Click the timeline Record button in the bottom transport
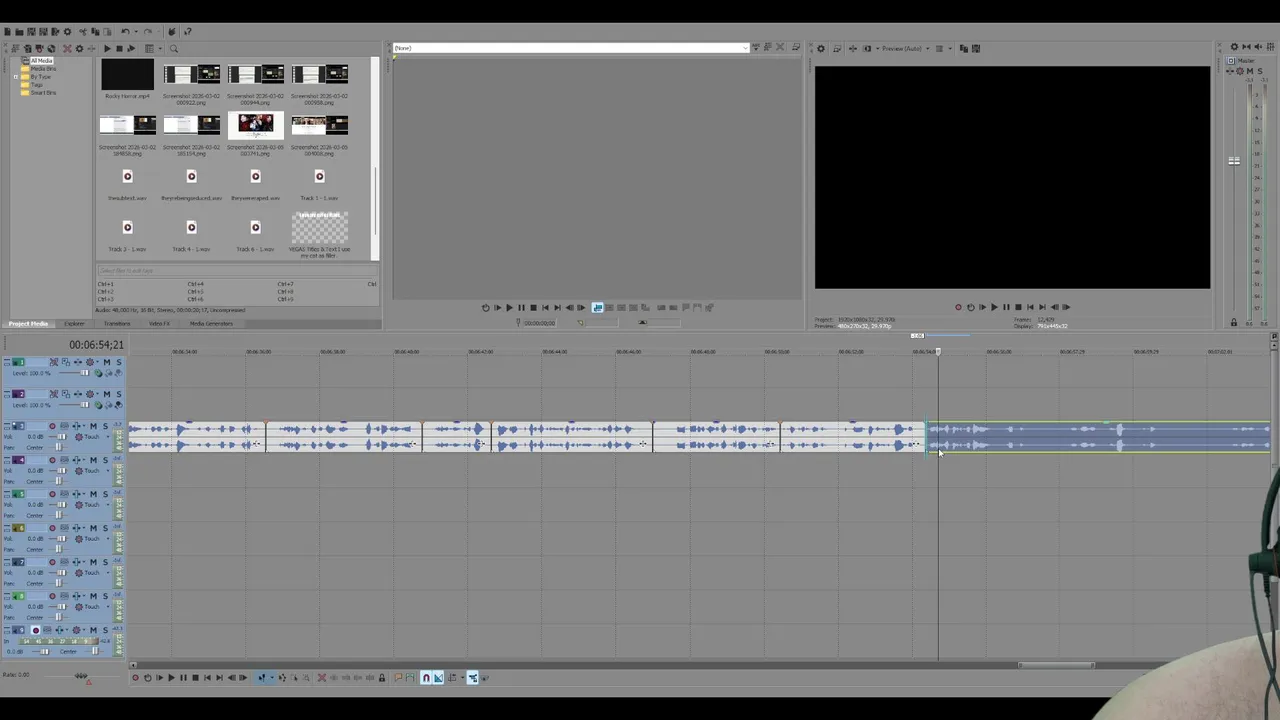1280x720 pixels. [135, 677]
